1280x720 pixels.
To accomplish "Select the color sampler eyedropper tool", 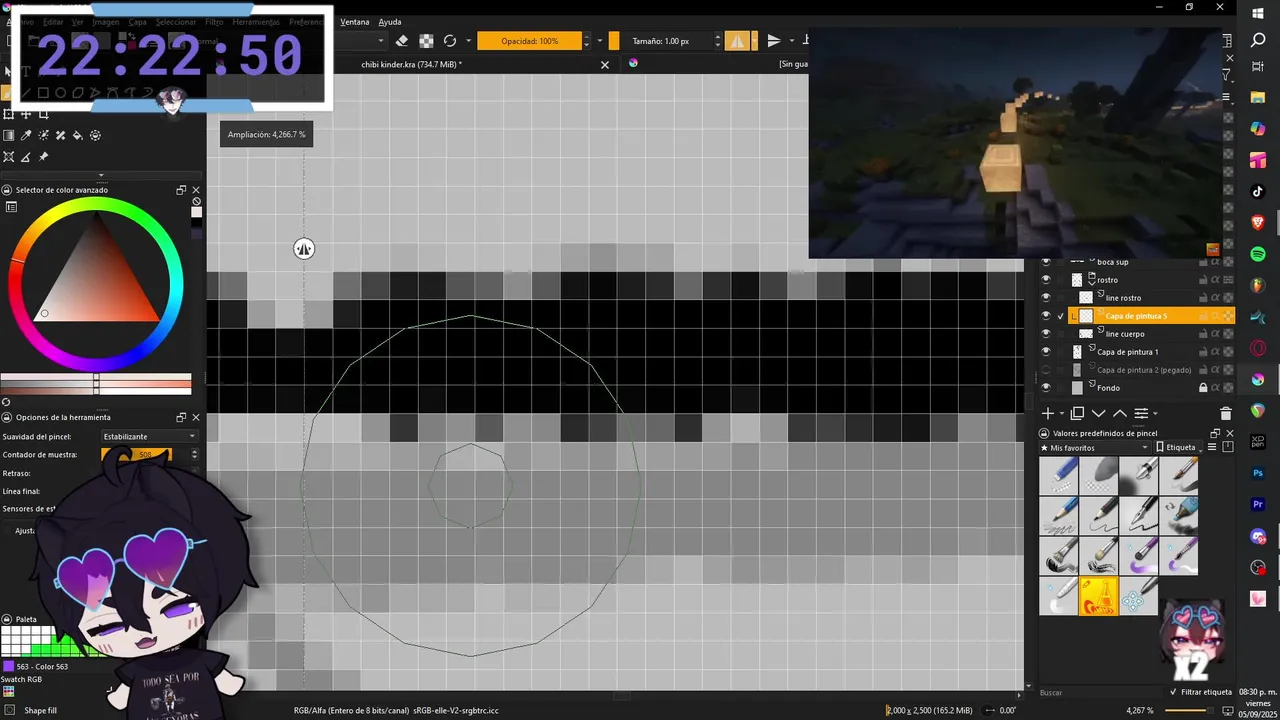I will [26, 135].
